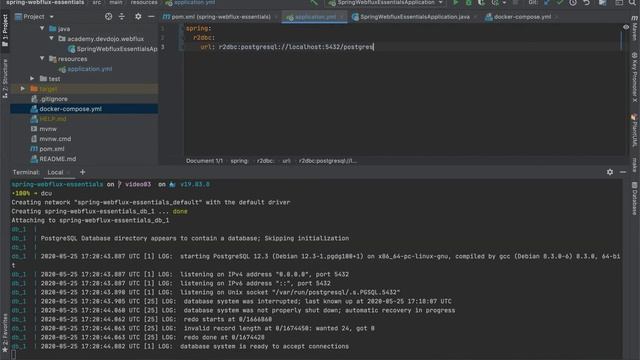Collapse all nodes in Project panel
The width and height of the screenshot is (640, 360).
[x=122, y=17]
